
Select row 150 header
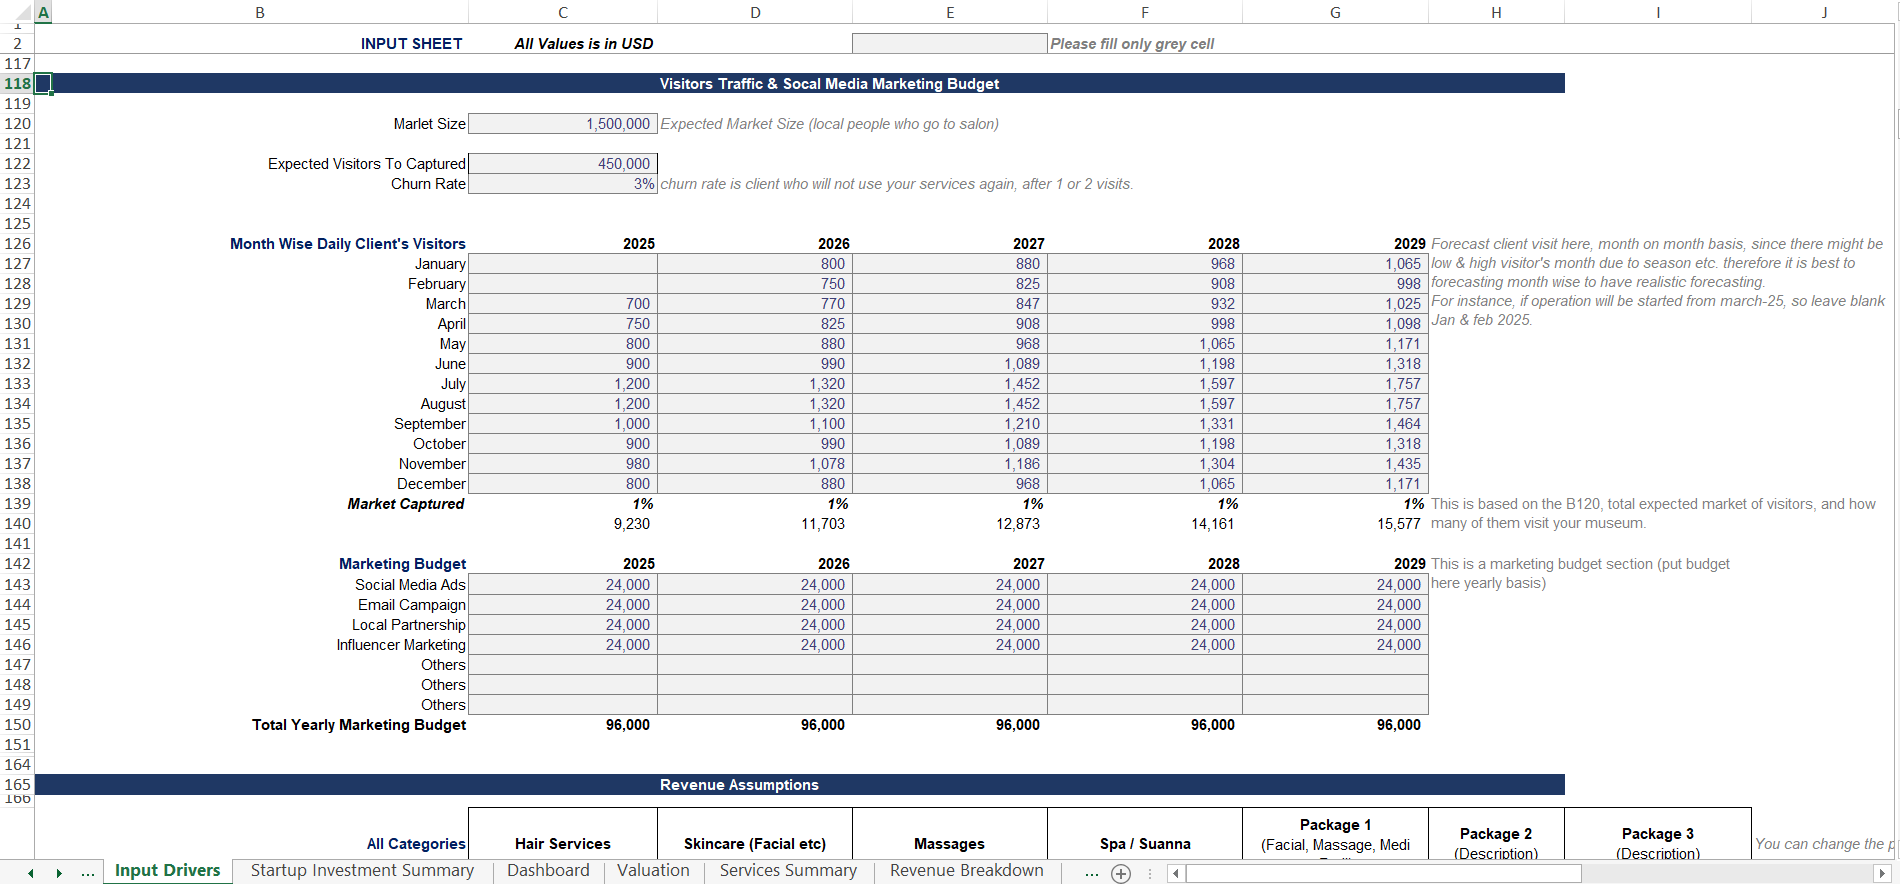click(17, 725)
